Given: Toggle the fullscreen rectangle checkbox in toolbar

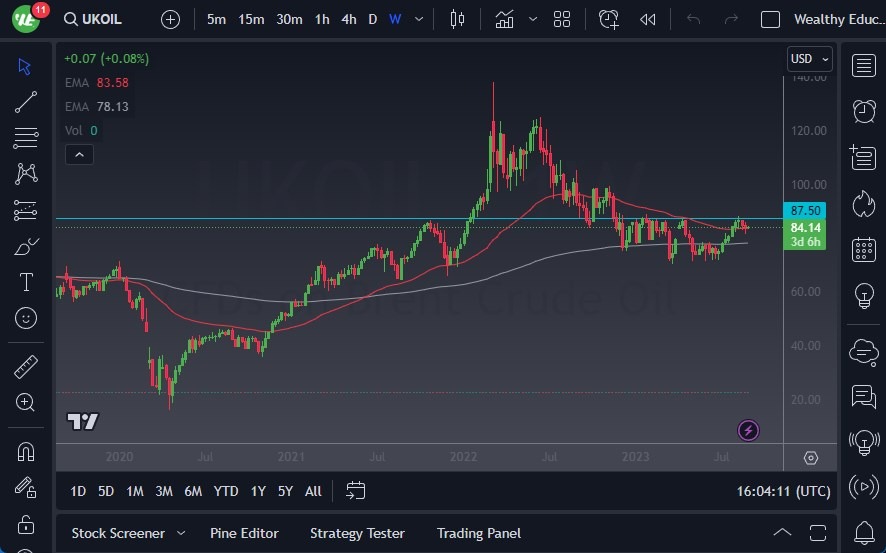Looking at the screenshot, I should coord(770,19).
